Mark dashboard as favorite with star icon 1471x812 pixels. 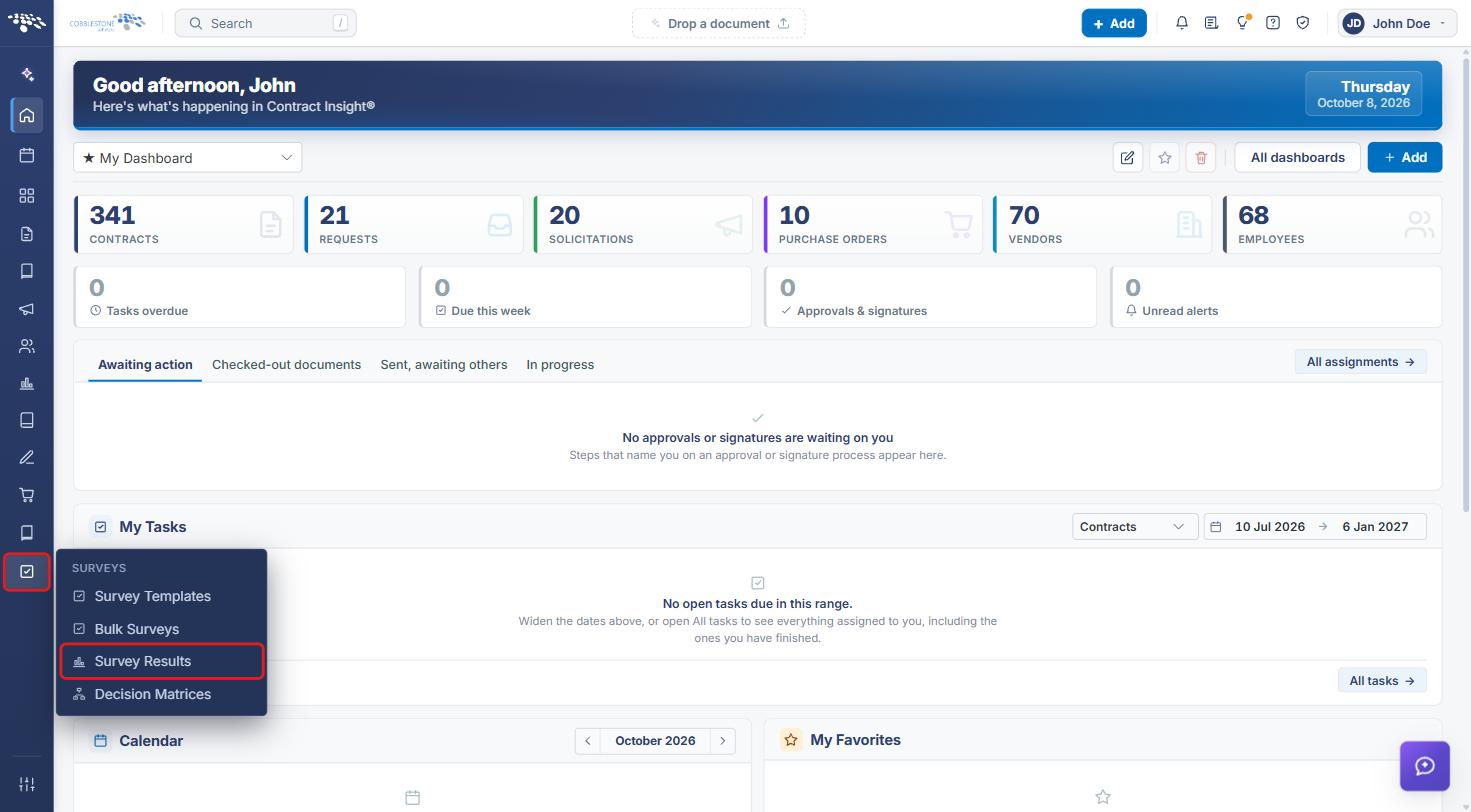point(1164,157)
